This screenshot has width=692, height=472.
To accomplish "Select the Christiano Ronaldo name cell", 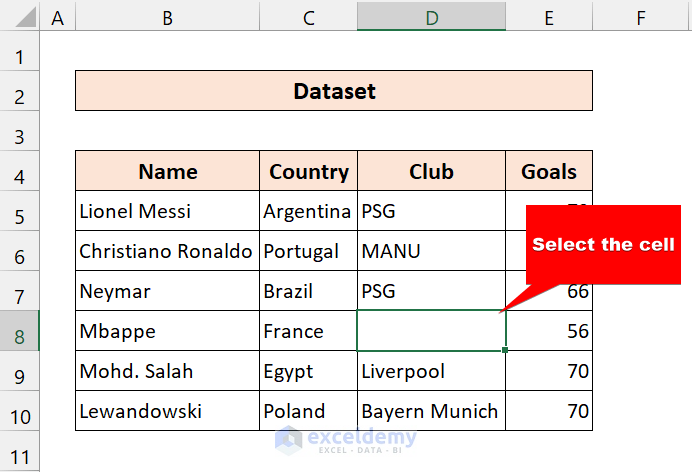I will click(x=167, y=251).
